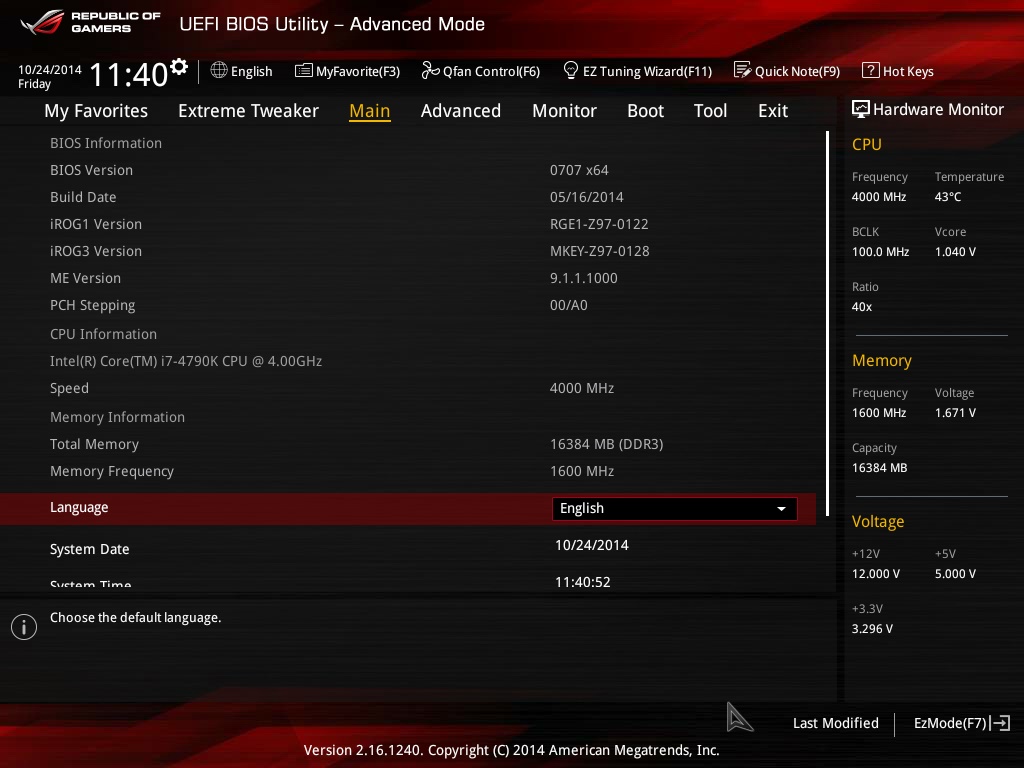This screenshot has height=768, width=1024.
Task: Select the System Date value 10/24/2014
Action: click(592, 545)
